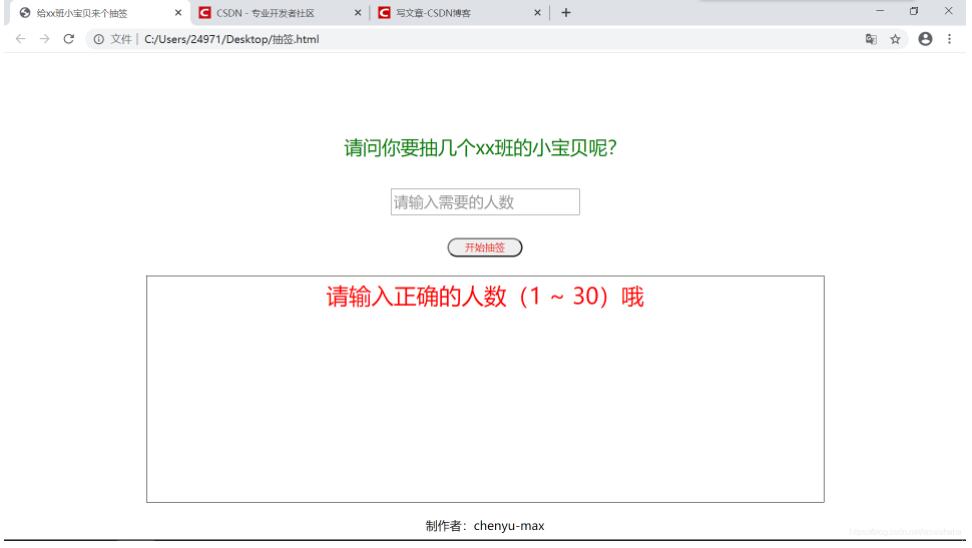Close the 写文章-CSDN博客 tab
The image size is (972, 548).
(x=537, y=12)
